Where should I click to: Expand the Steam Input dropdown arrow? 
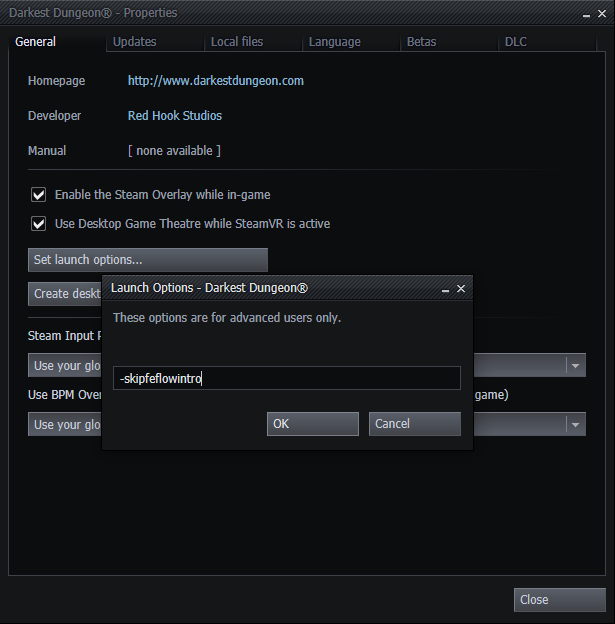pos(575,366)
